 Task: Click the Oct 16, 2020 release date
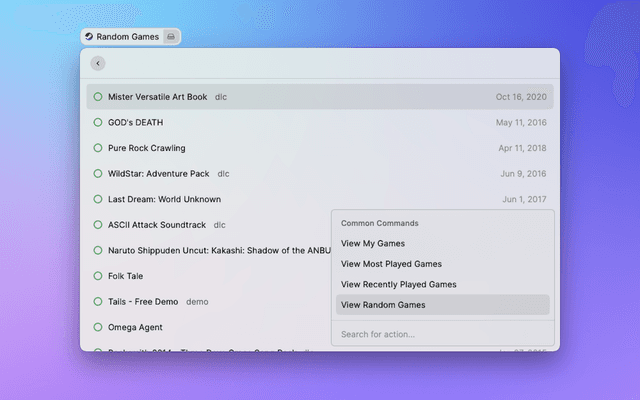tap(521, 97)
